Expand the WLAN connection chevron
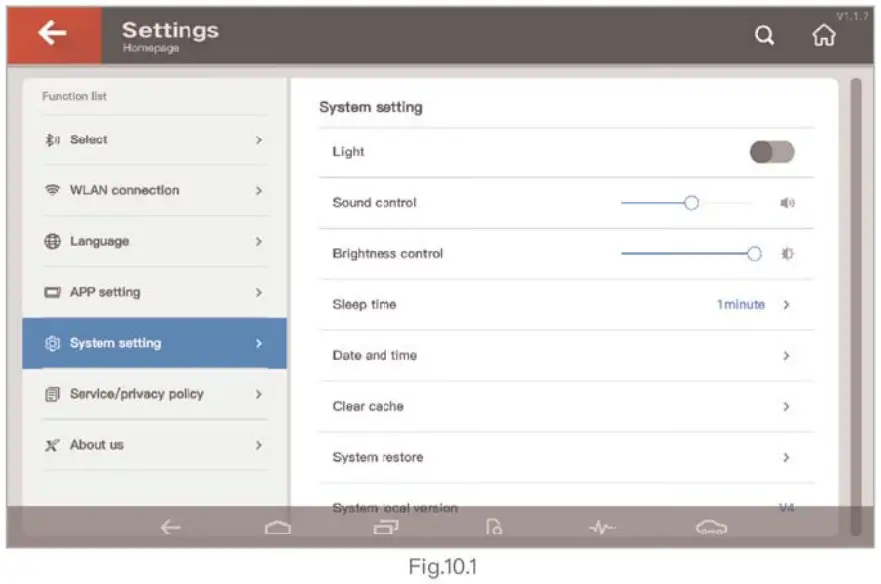This screenshot has width=881, height=584. click(x=258, y=191)
